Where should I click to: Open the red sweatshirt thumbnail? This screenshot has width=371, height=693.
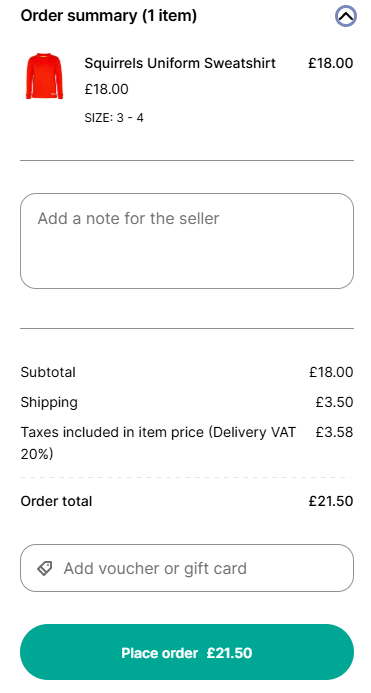click(x=44, y=76)
